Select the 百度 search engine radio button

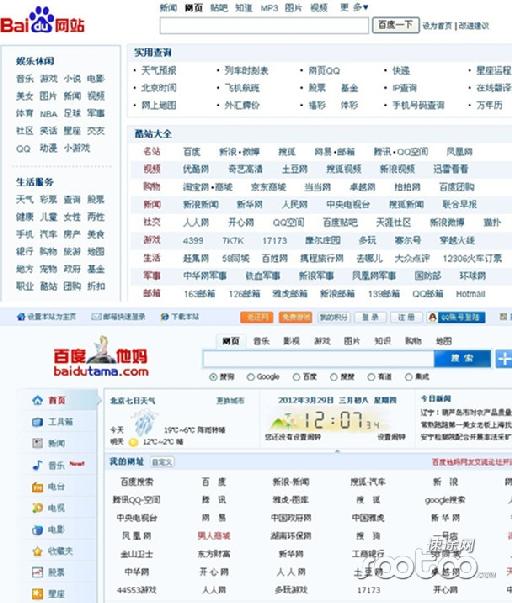296,377
